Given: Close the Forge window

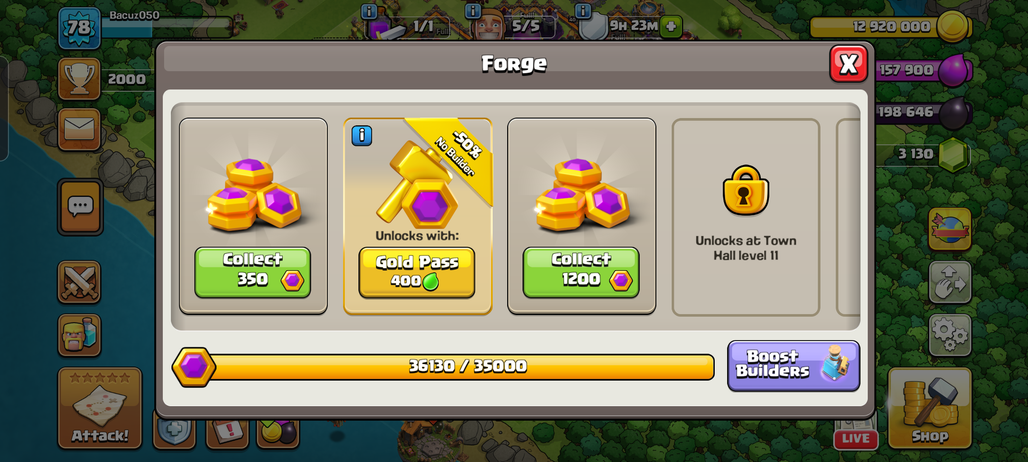Looking at the screenshot, I should [848, 64].
